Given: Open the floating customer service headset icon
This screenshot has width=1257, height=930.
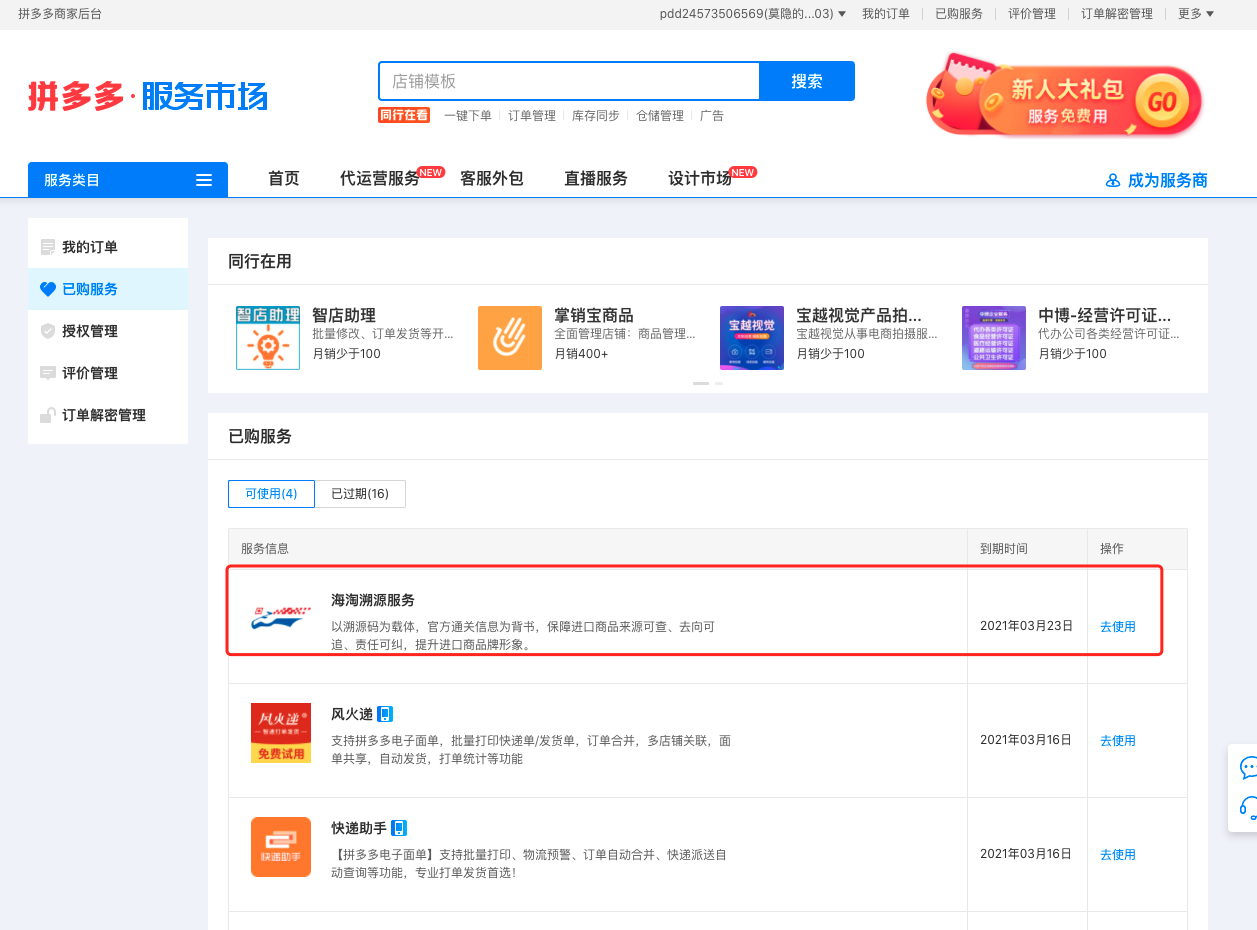Looking at the screenshot, I should (1248, 806).
